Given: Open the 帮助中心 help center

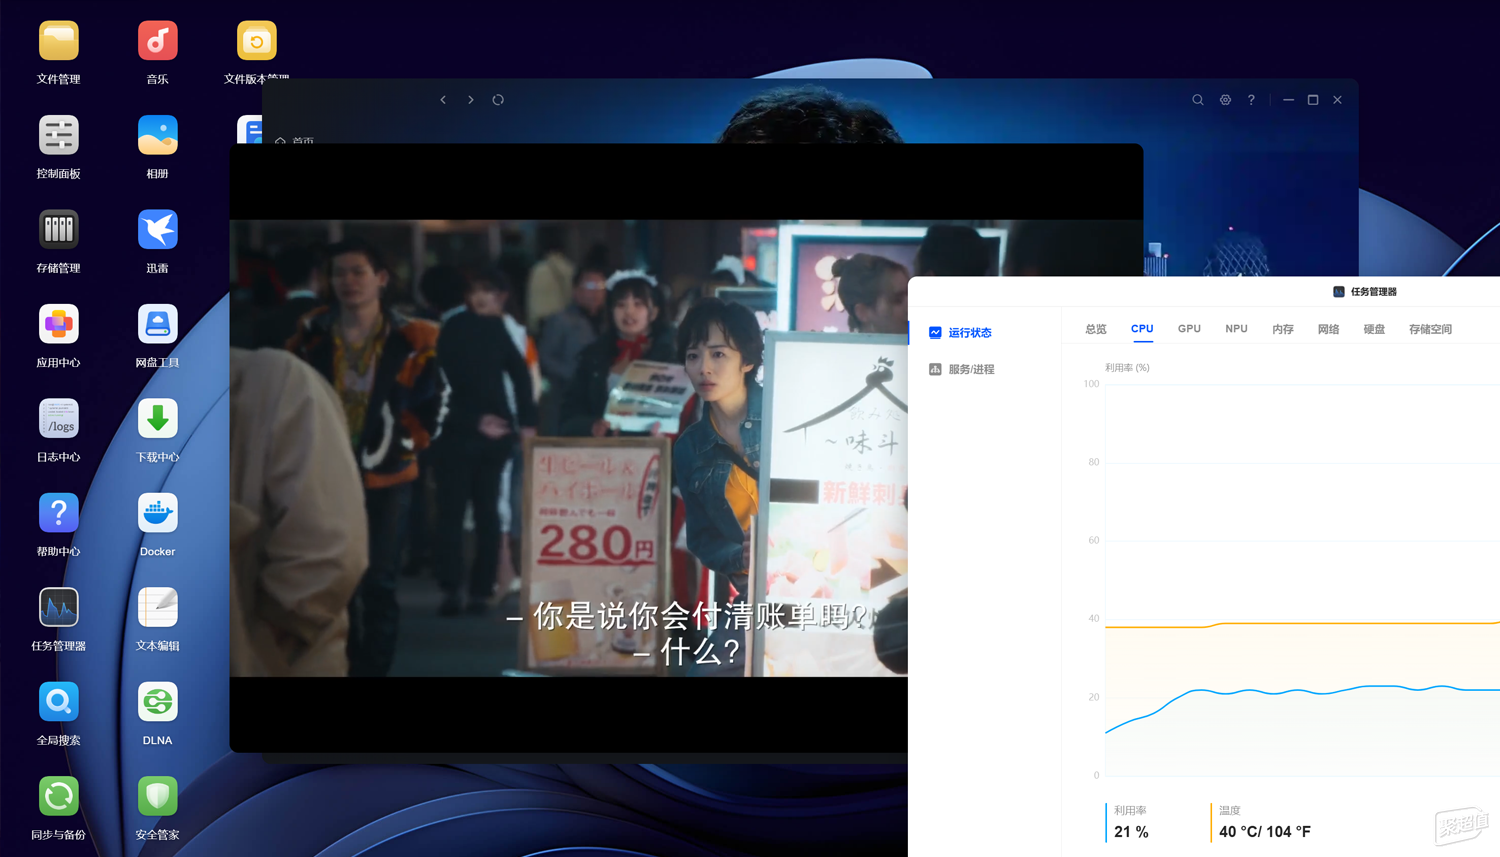Looking at the screenshot, I should tap(58, 513).
